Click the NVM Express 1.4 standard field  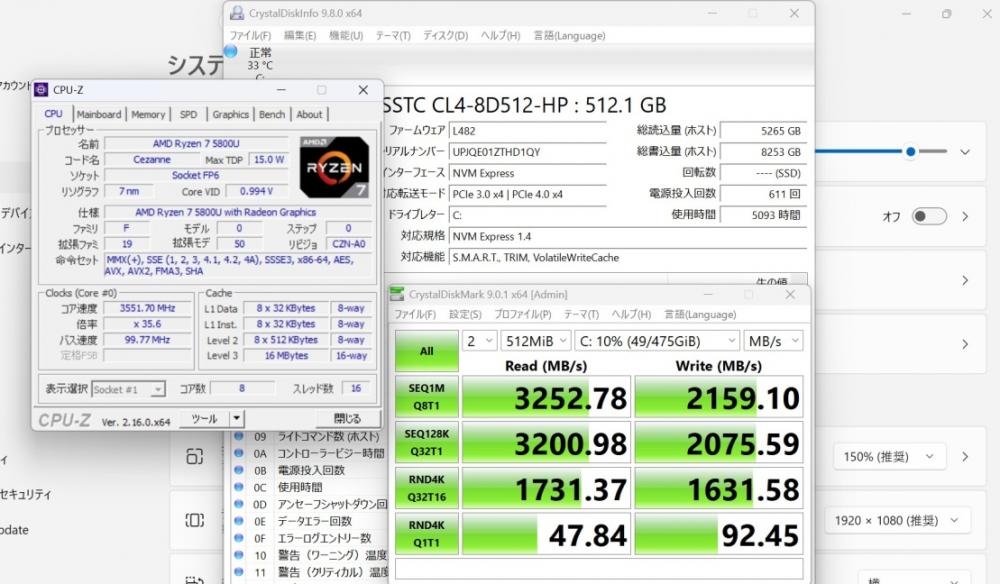tap(628, 237)
